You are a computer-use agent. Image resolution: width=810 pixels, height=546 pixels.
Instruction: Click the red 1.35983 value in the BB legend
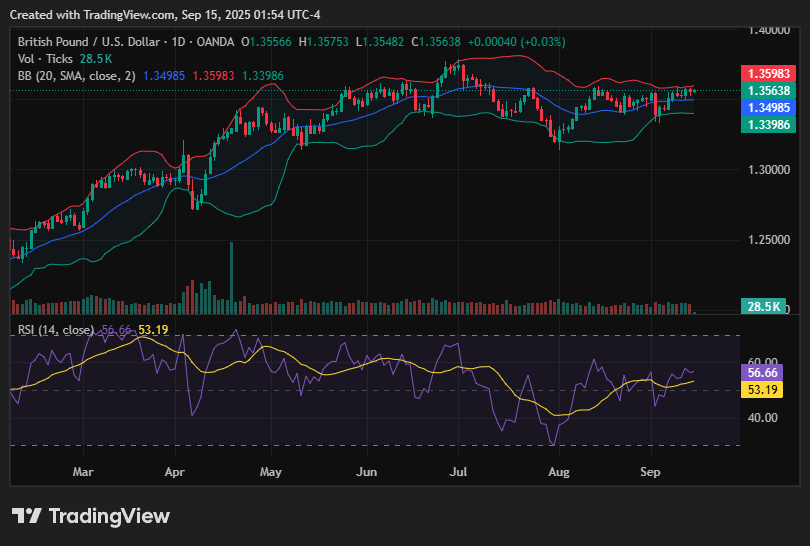(x=213, y=76)
